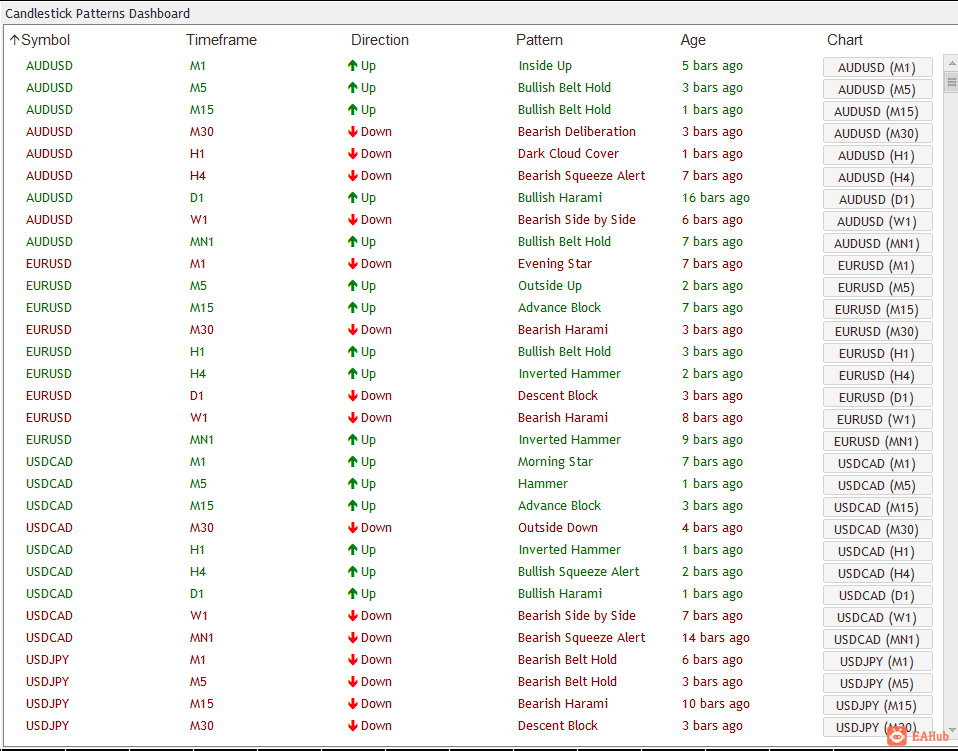Sort by the Age column header

pos(693,40)
